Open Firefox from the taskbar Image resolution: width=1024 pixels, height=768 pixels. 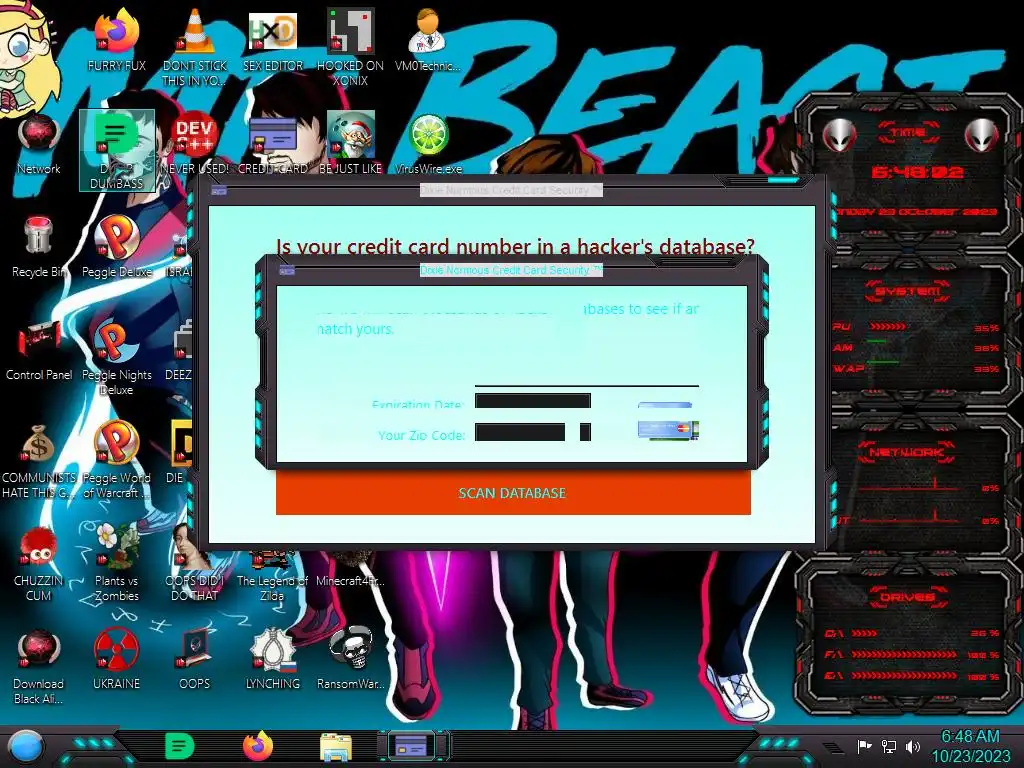[x=258, y=746]
